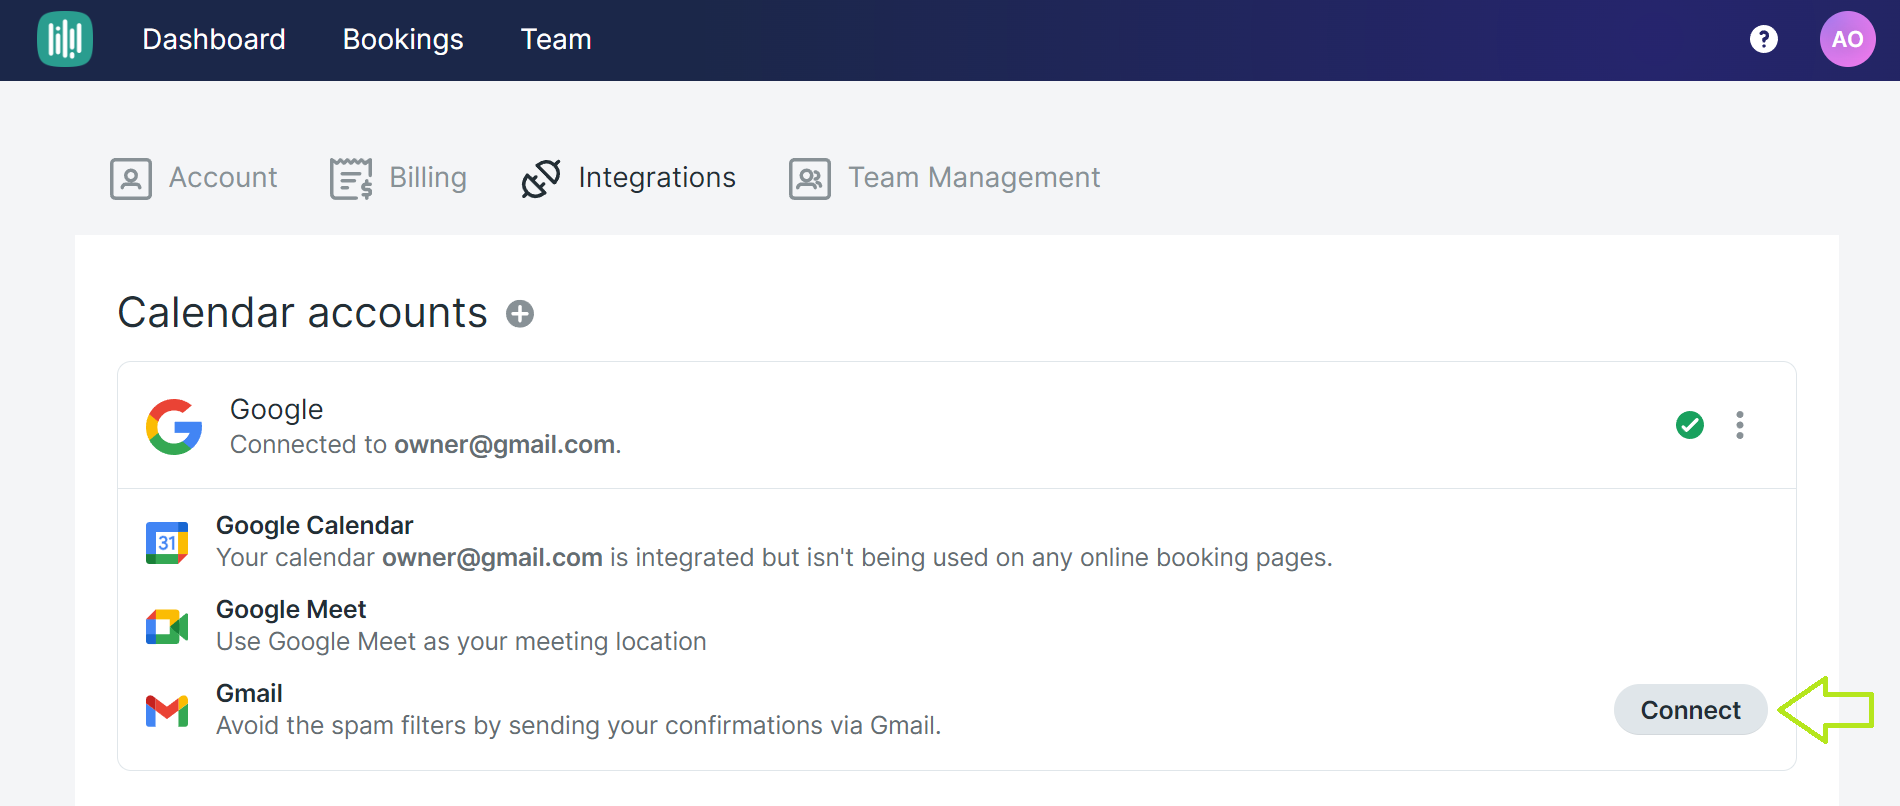The image size is (1900, 806).
Task: Select the Integrations tab
Action: tap(628, 179)
